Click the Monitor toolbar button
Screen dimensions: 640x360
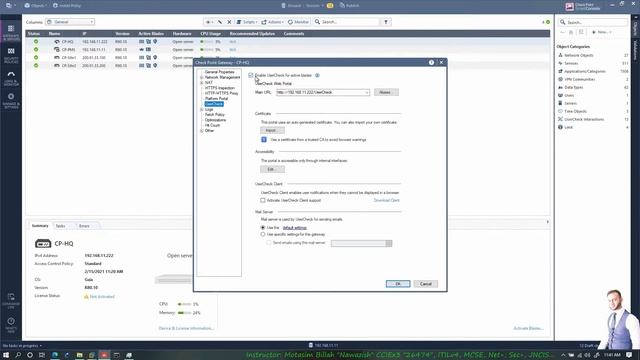[x=298, y=22]
